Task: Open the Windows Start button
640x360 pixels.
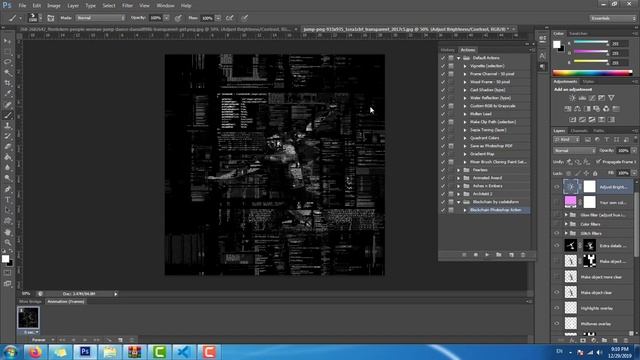Action: pyautogui.click(x=10, y=352)
